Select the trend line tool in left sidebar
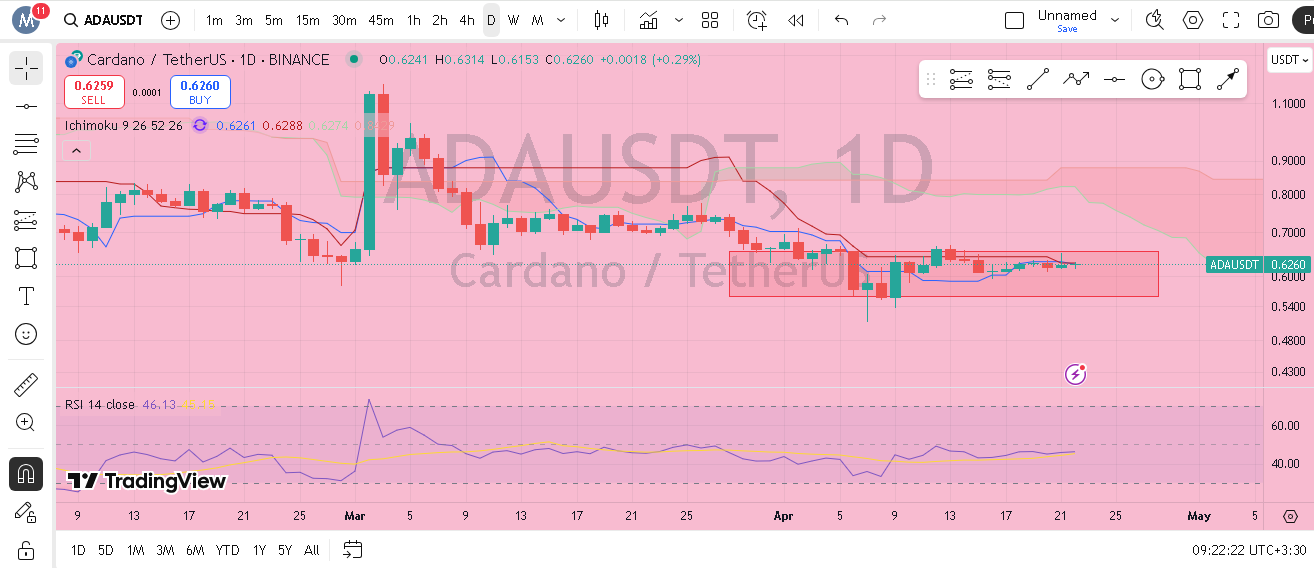 coord(26,106)
